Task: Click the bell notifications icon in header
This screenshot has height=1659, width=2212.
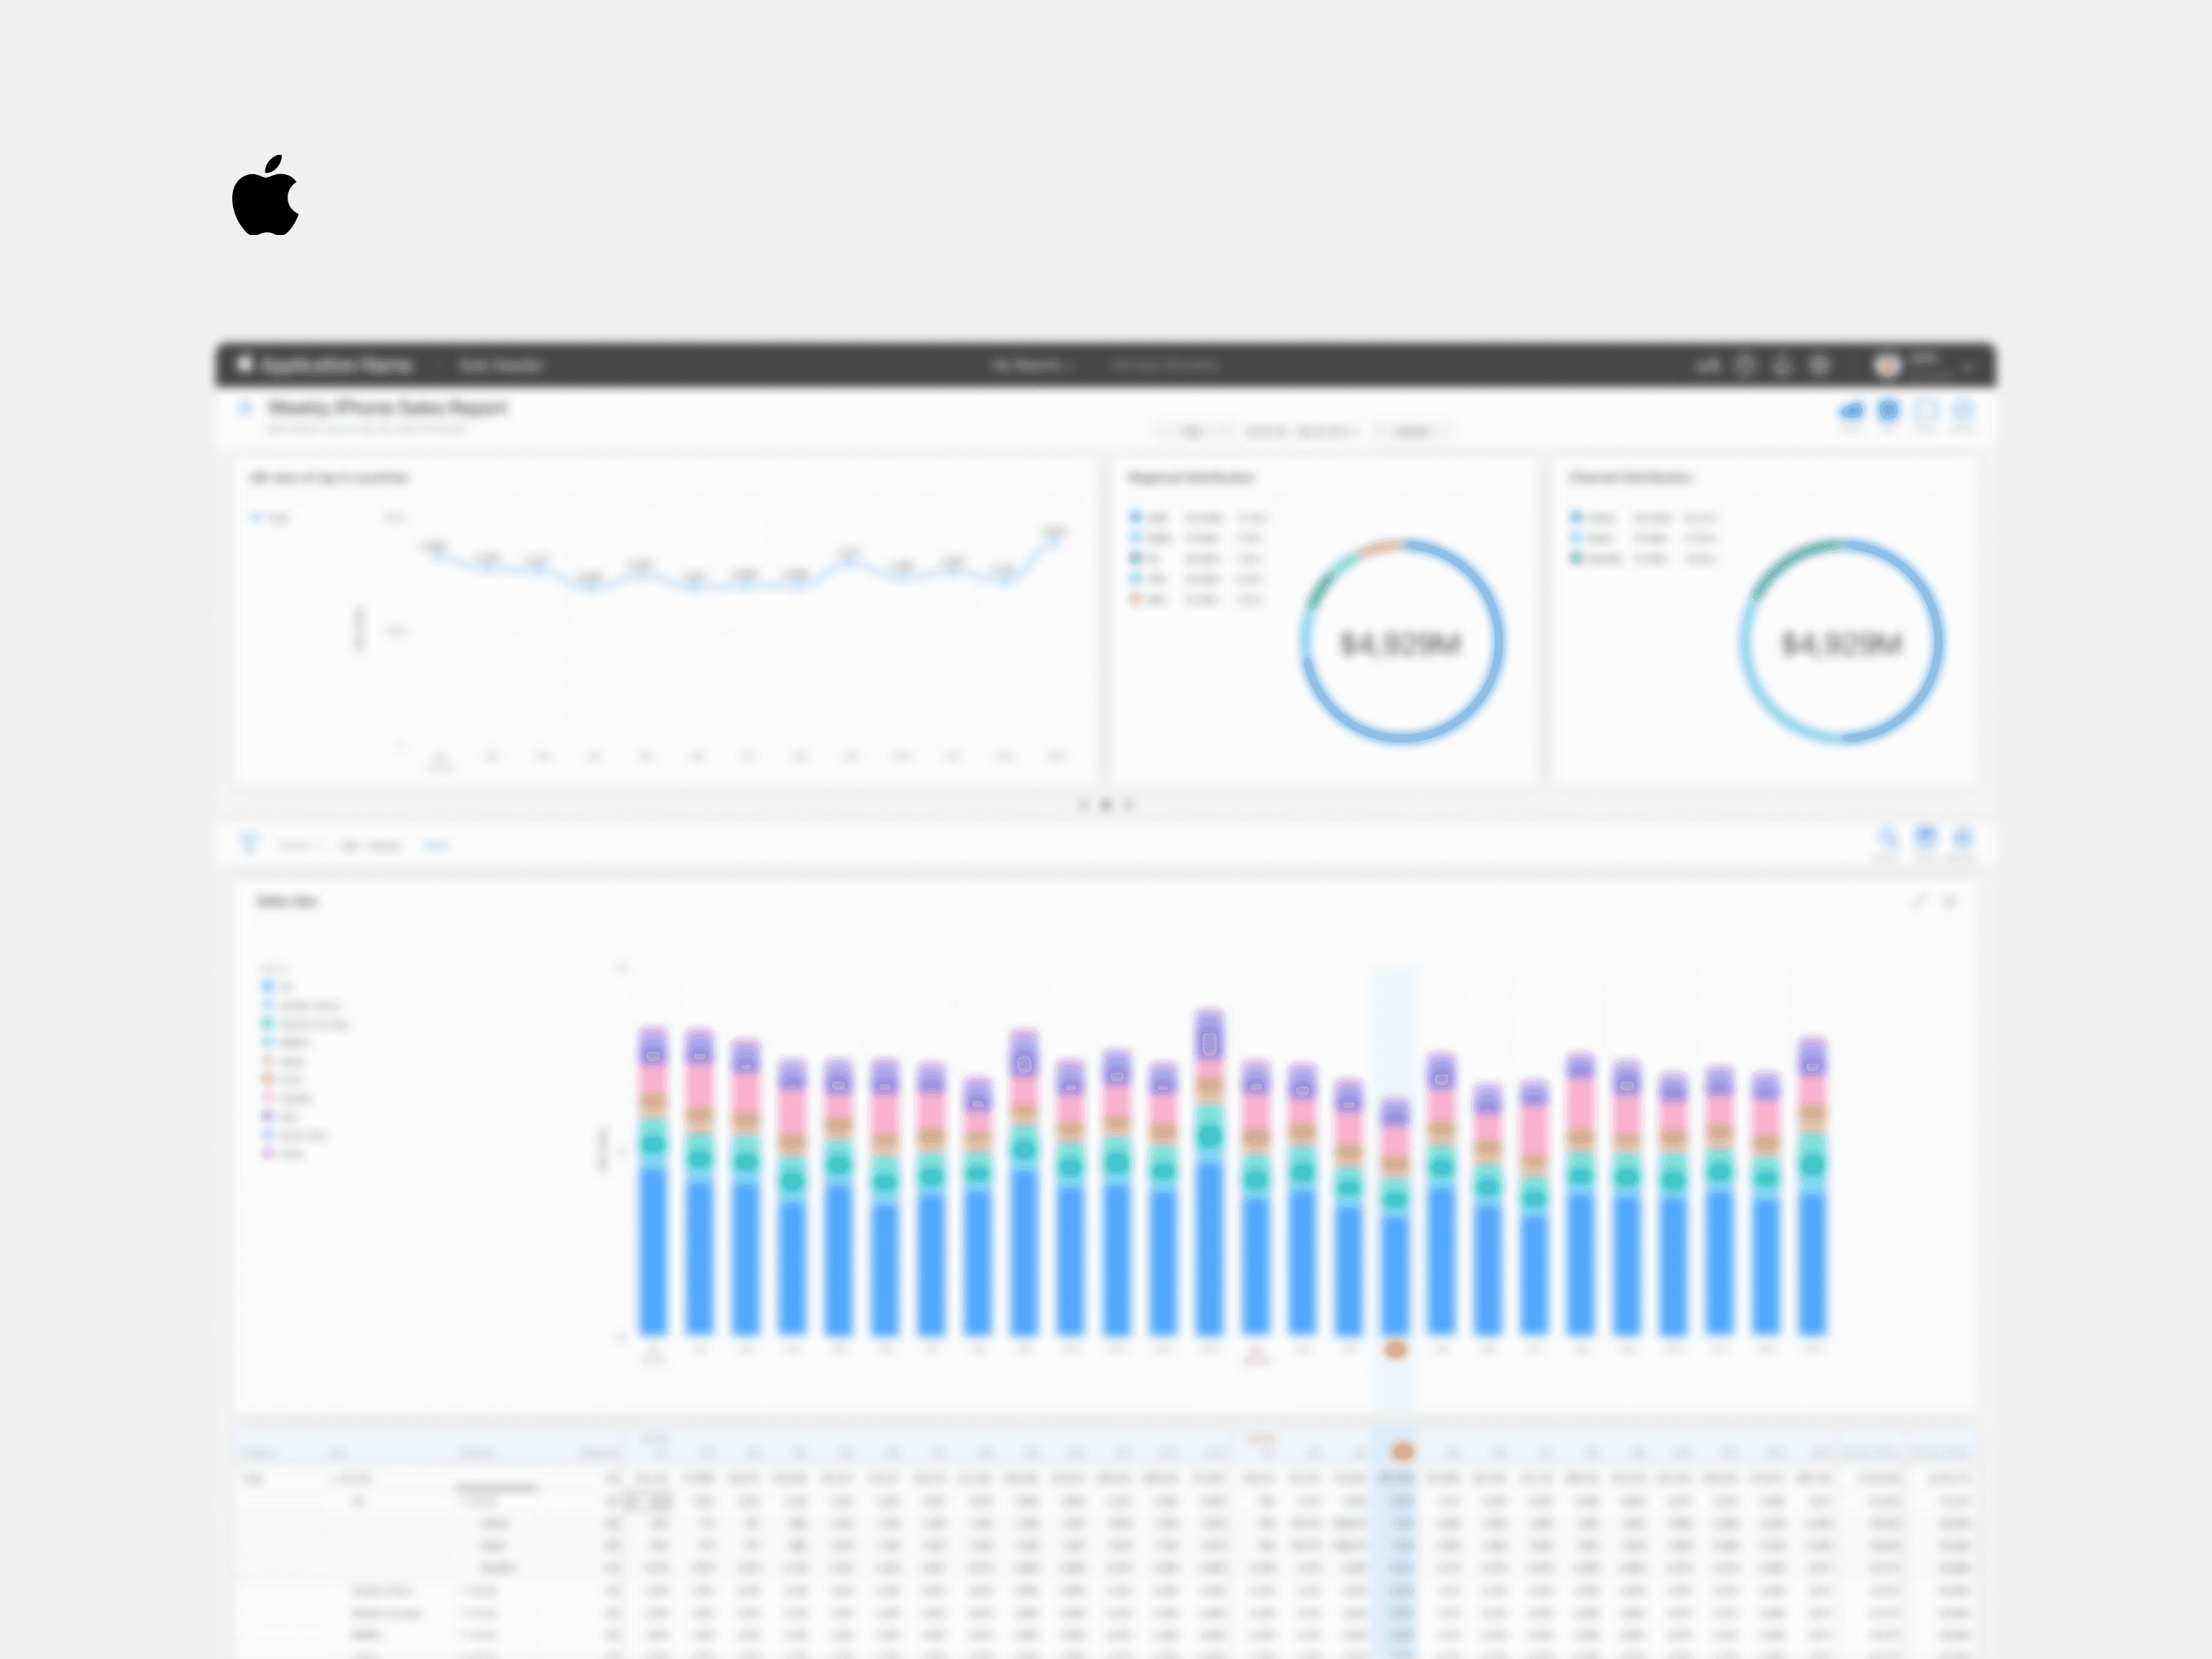Action: (x=1782, y=366)
